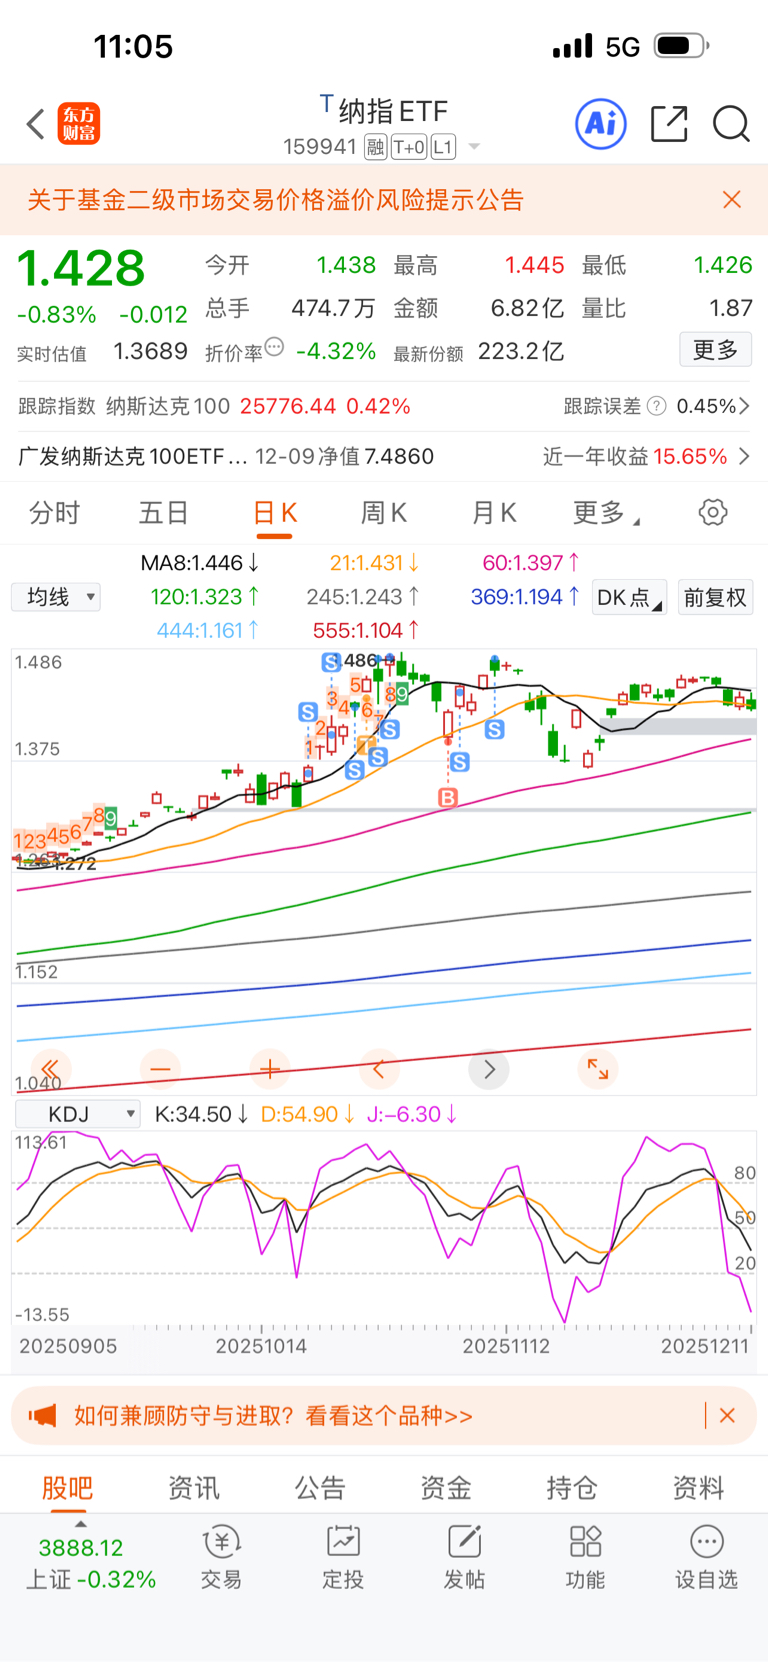Image resolution: width=768 pixels, height=1662 pixels.
Task: Tap the K:34.50 KDJ value
Action: pyautogui.click(x=201, y=1114)
